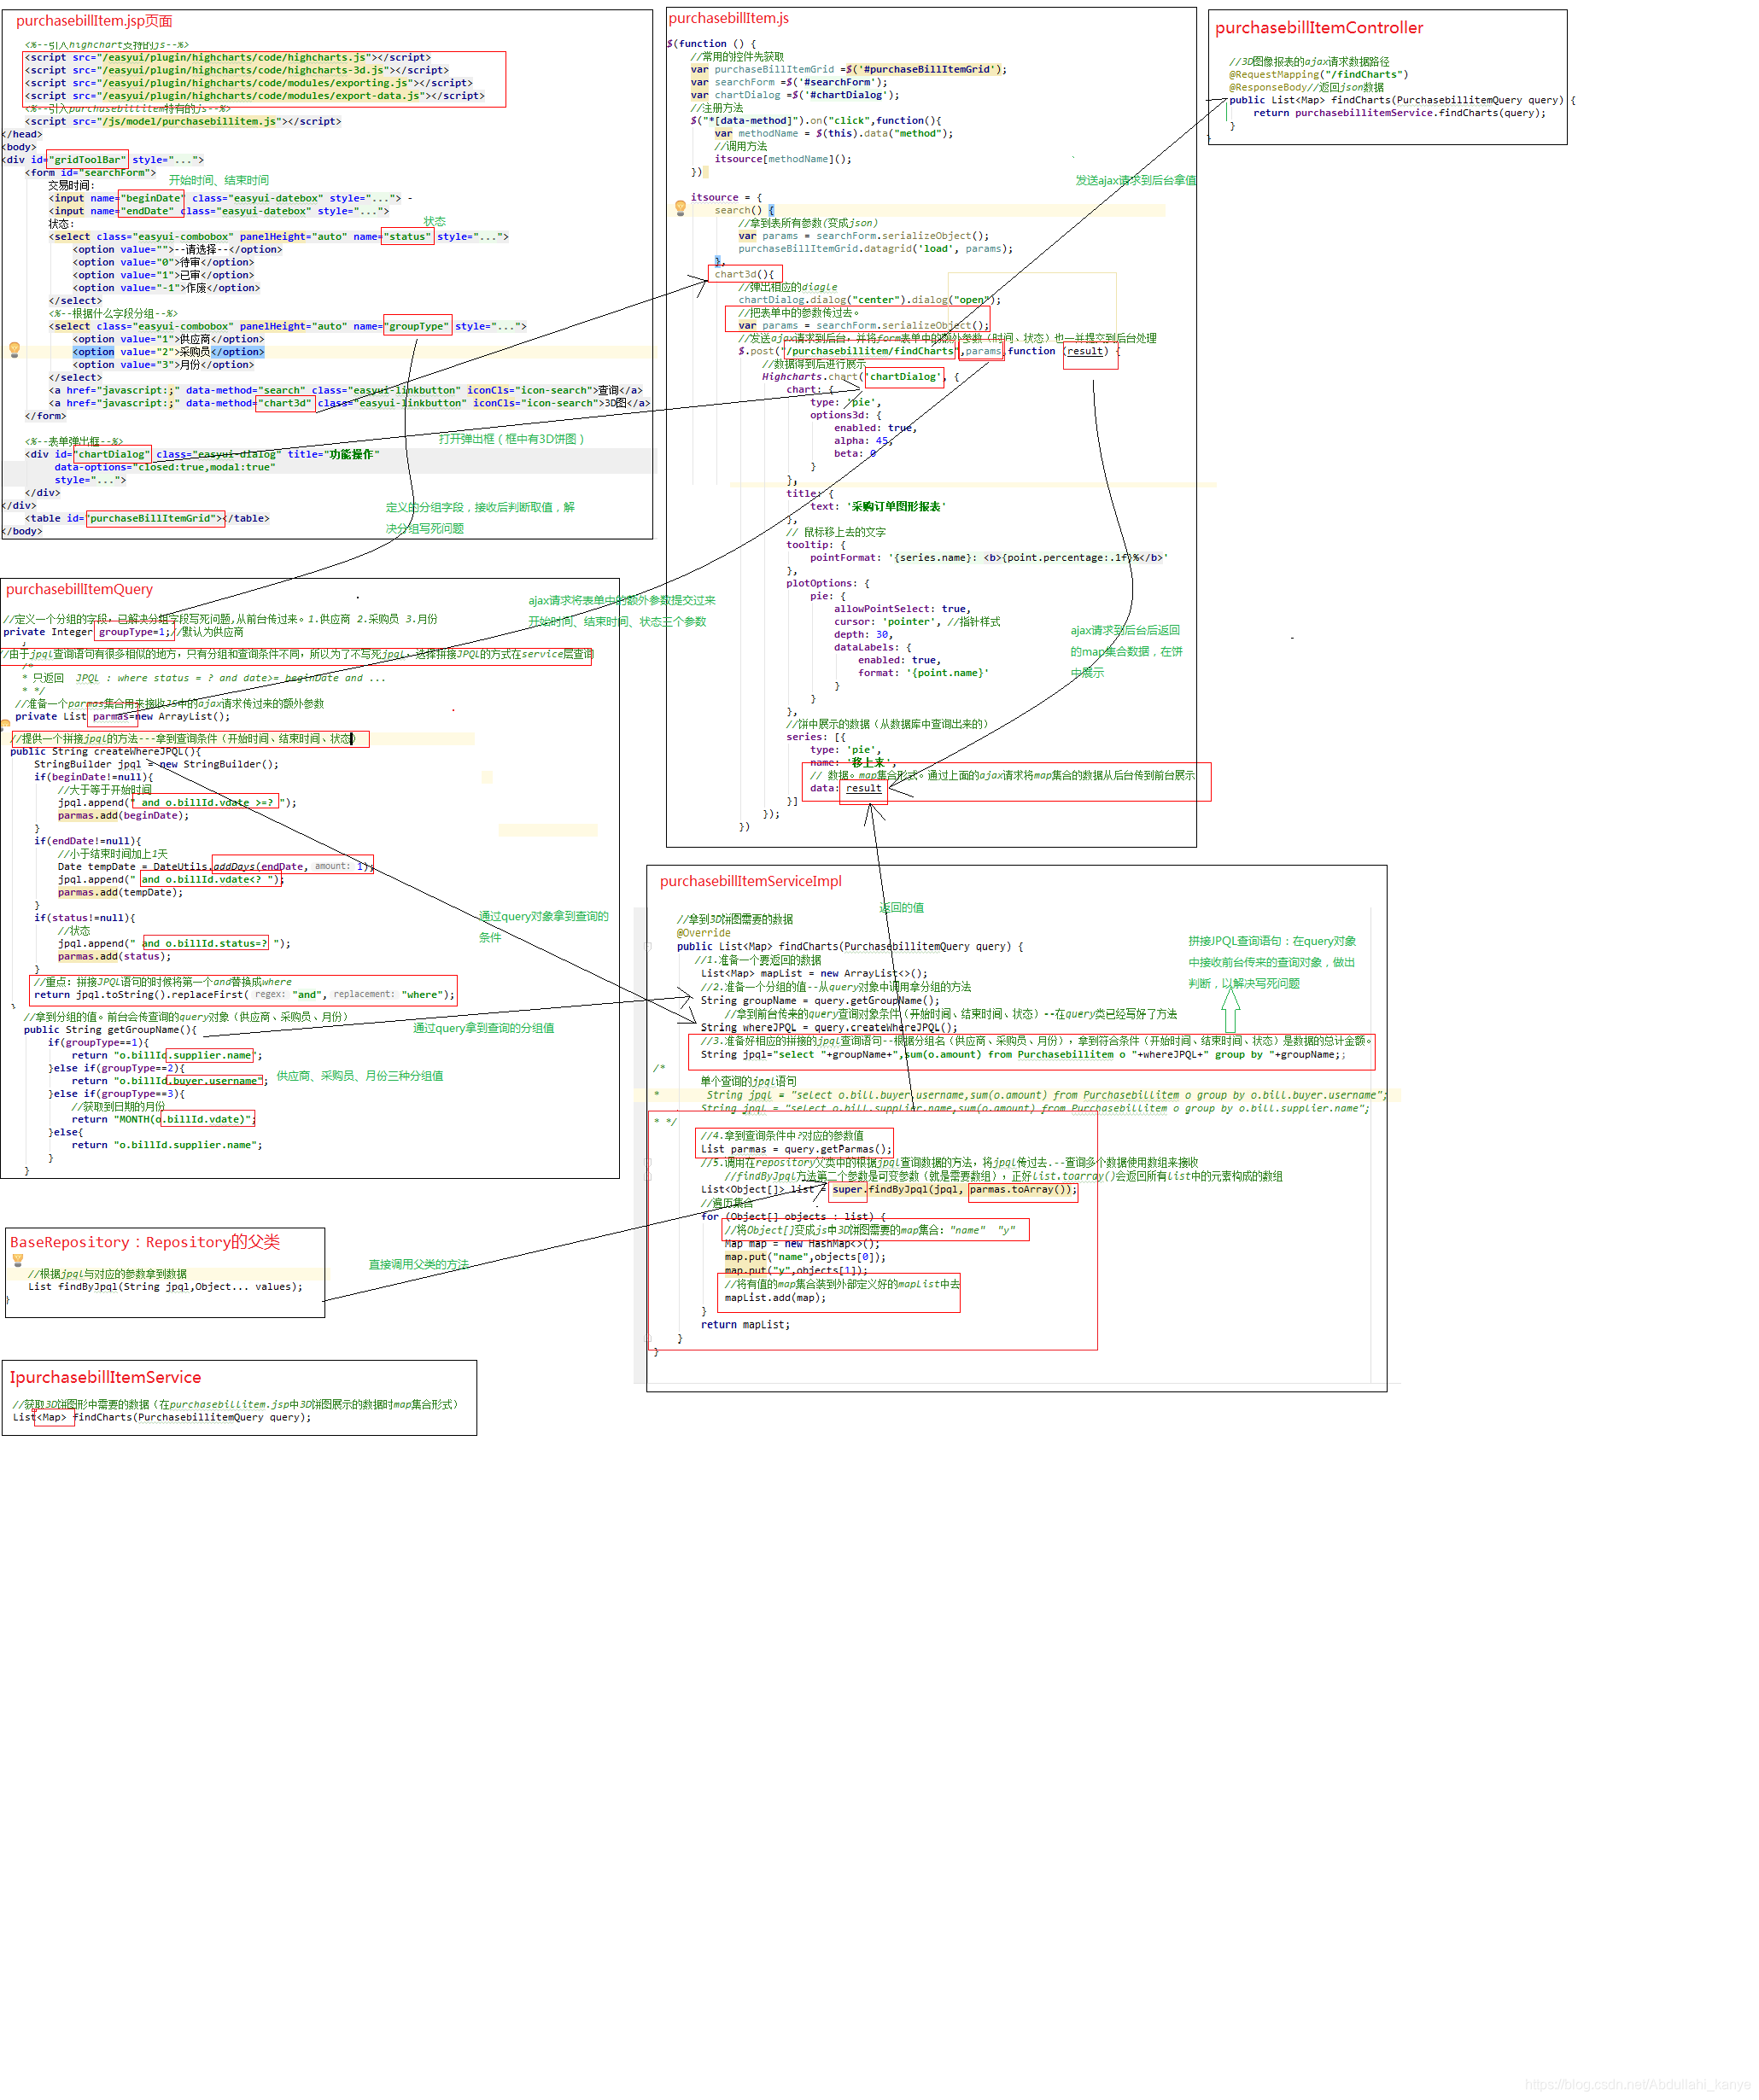Click the lightbulb beside option value="2" 采购员 line
The width and height of the screenshot is (1759, 2100).
(14, 350)
